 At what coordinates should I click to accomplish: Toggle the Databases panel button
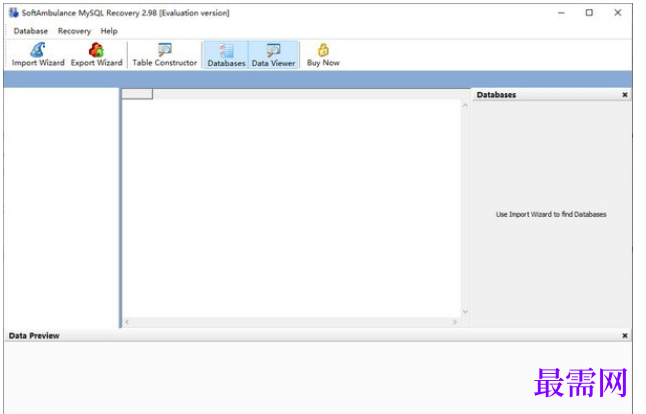[226, 55]
